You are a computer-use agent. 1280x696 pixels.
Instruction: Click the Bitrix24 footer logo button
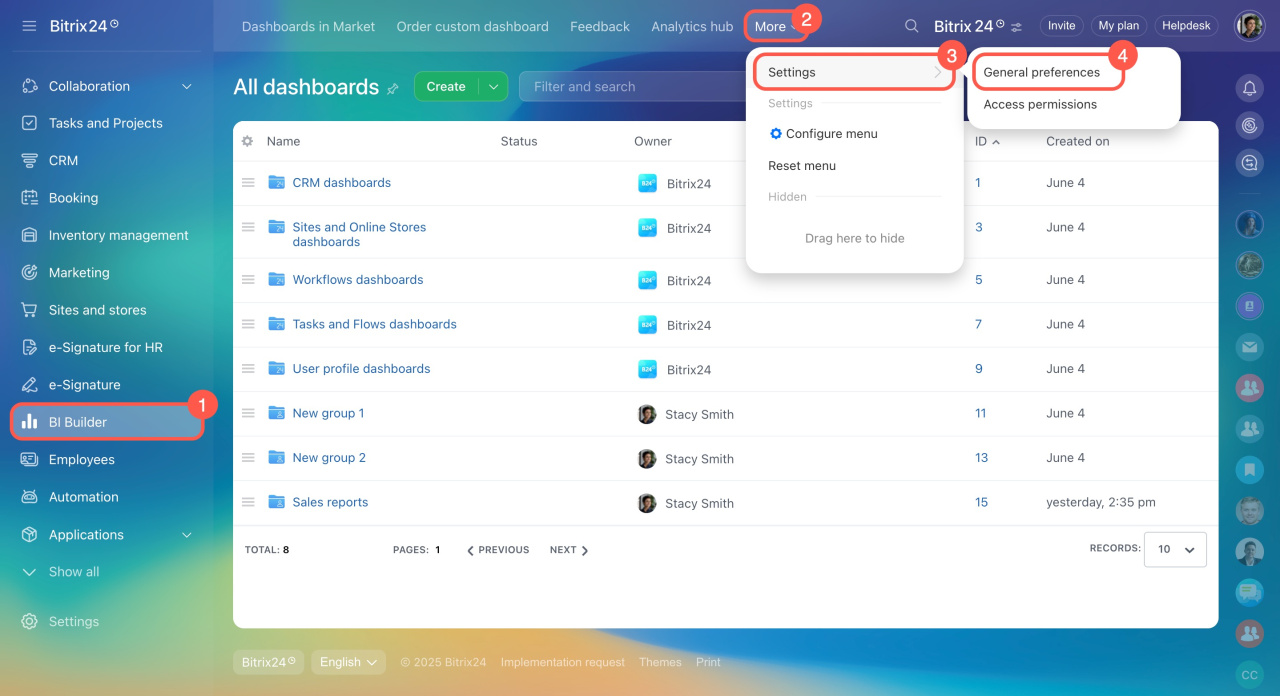pyautogui.click(x=269, y=662)
